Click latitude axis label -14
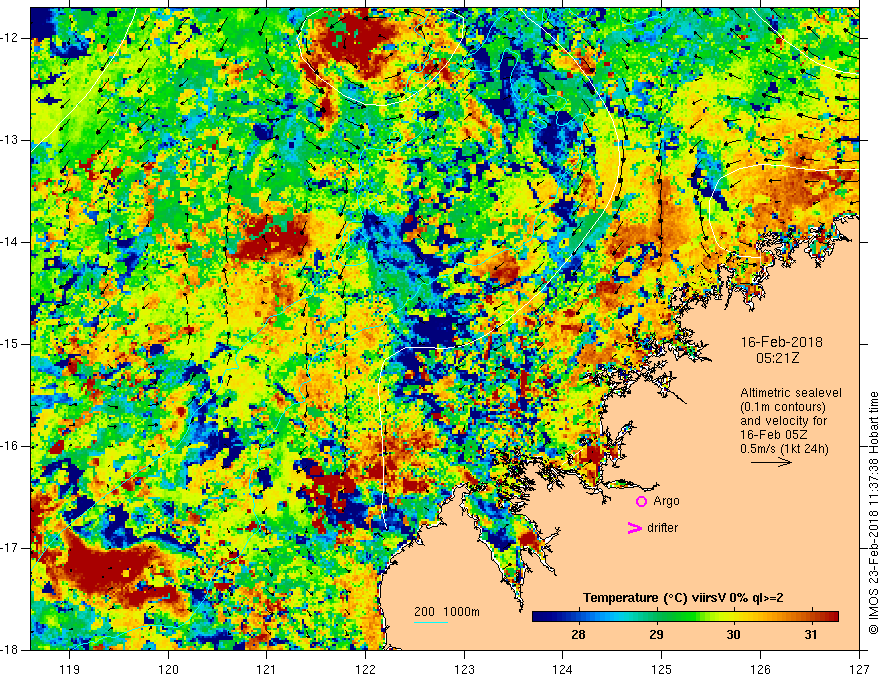 click(10, 242)
